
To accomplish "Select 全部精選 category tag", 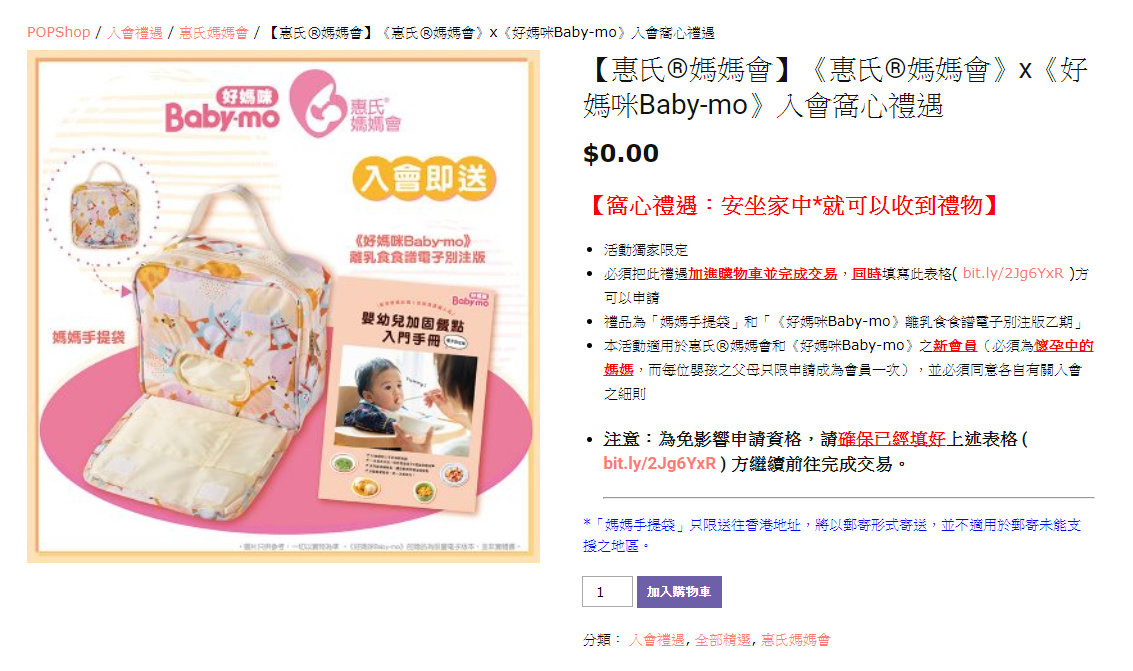I will (723, 640).
